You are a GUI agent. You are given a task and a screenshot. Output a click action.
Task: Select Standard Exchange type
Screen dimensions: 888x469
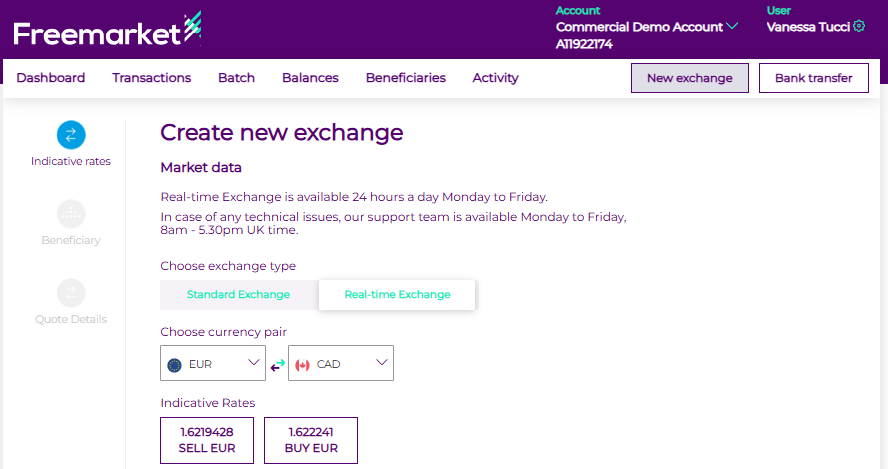(238, 295)
